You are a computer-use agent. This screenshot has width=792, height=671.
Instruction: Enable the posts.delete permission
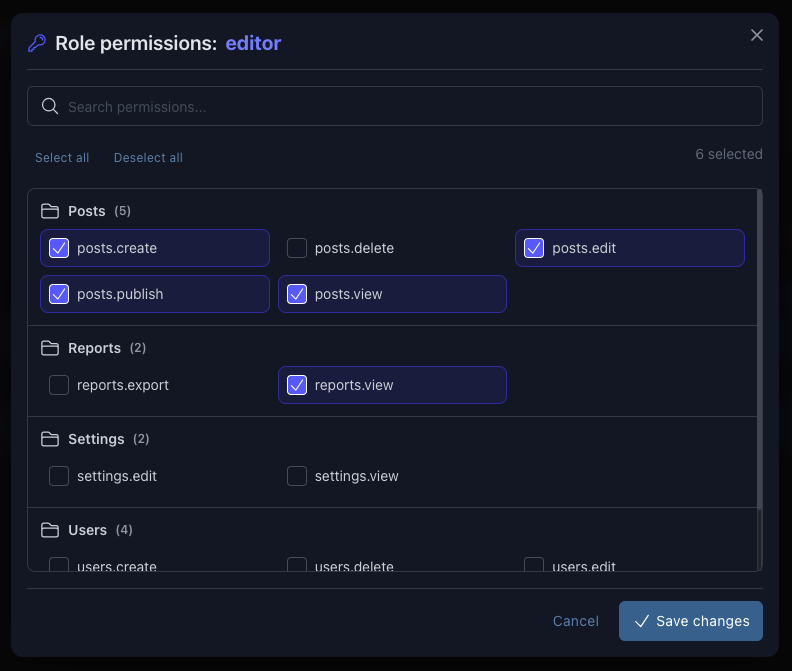pyautogui.click(x=297, y=248)
